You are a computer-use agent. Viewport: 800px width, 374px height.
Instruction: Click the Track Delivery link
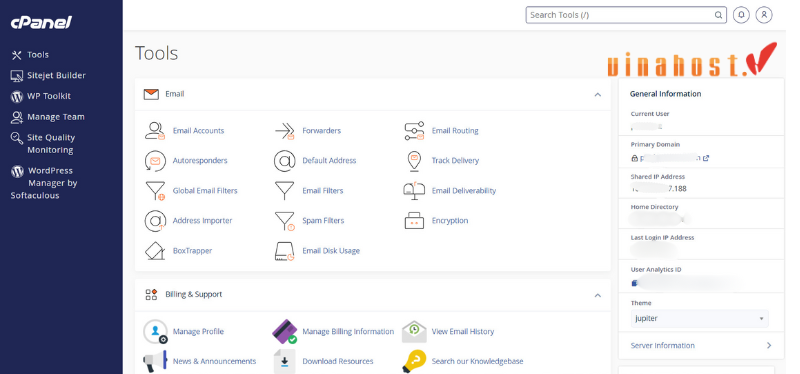[455, 161]
